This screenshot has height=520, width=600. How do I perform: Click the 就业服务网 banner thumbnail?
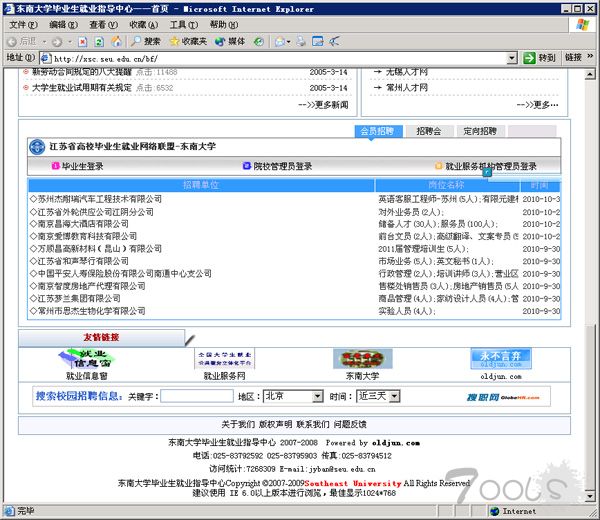click(224, 359)
